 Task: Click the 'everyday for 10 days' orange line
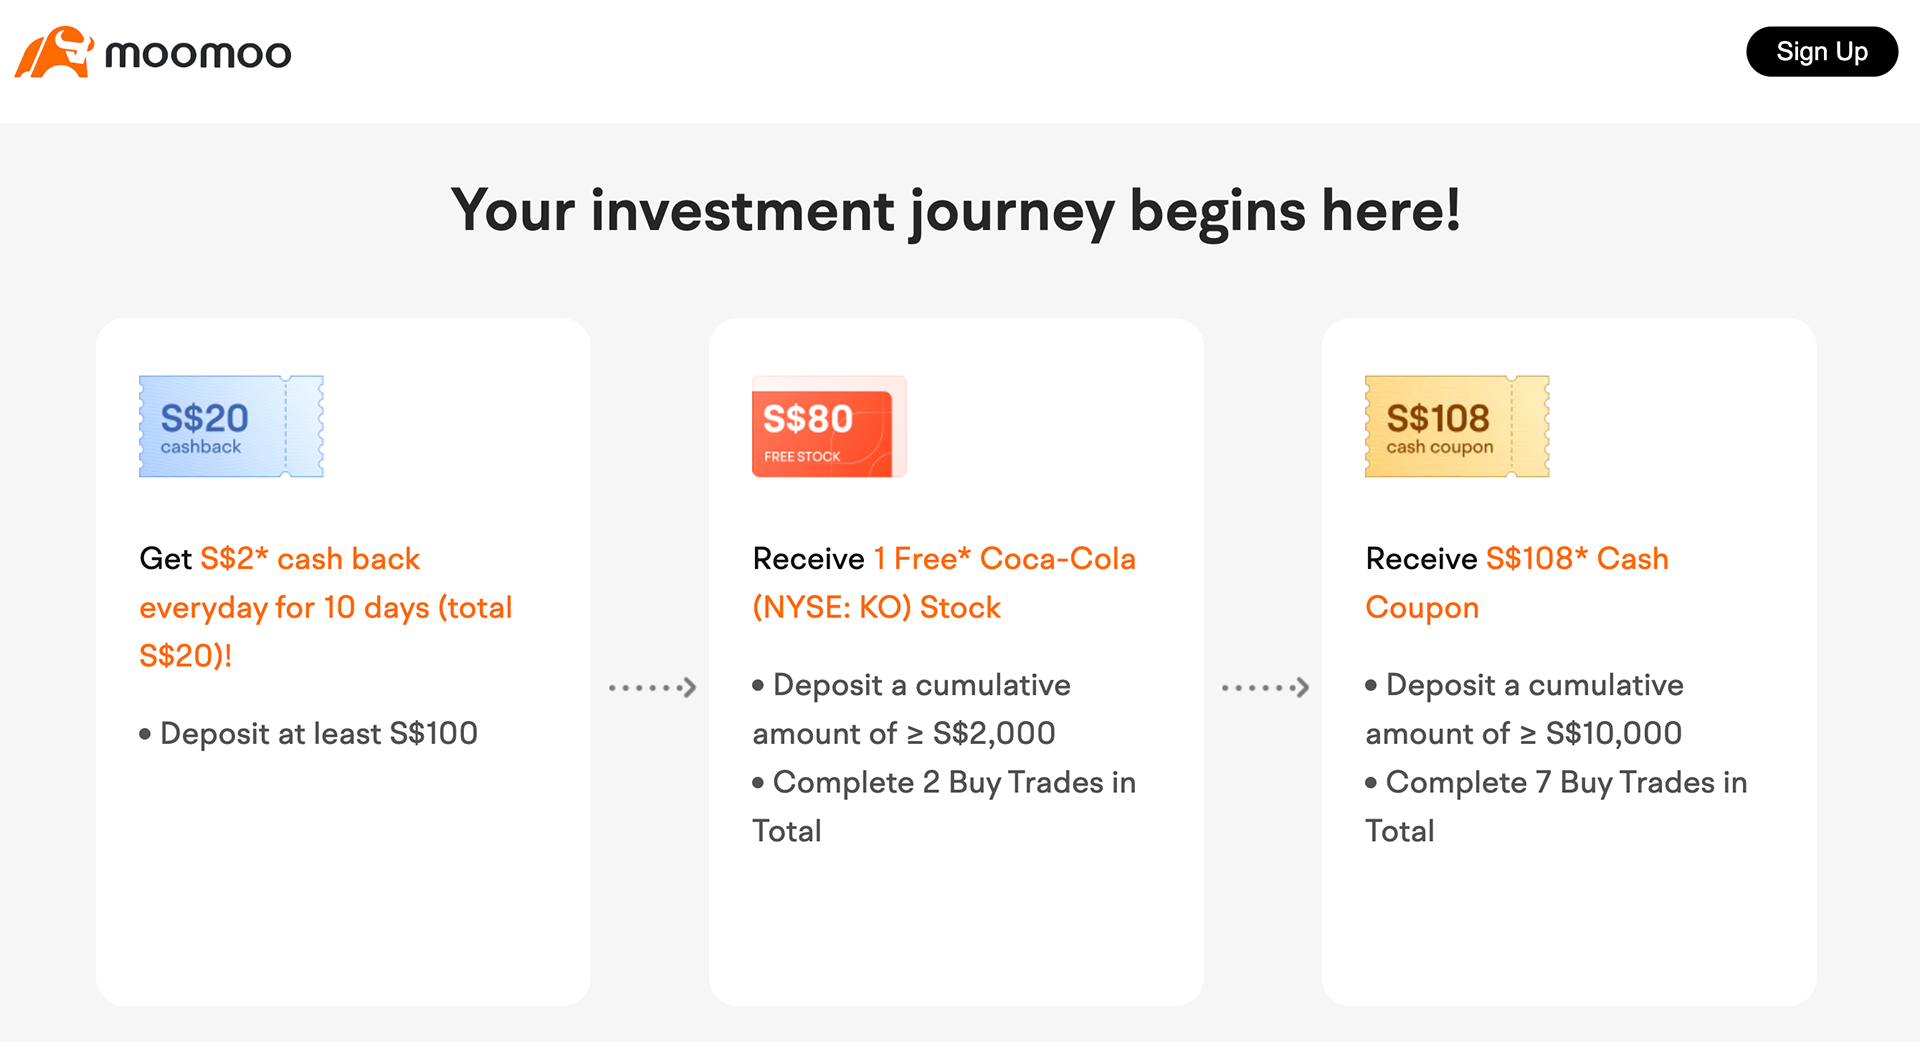326,607
